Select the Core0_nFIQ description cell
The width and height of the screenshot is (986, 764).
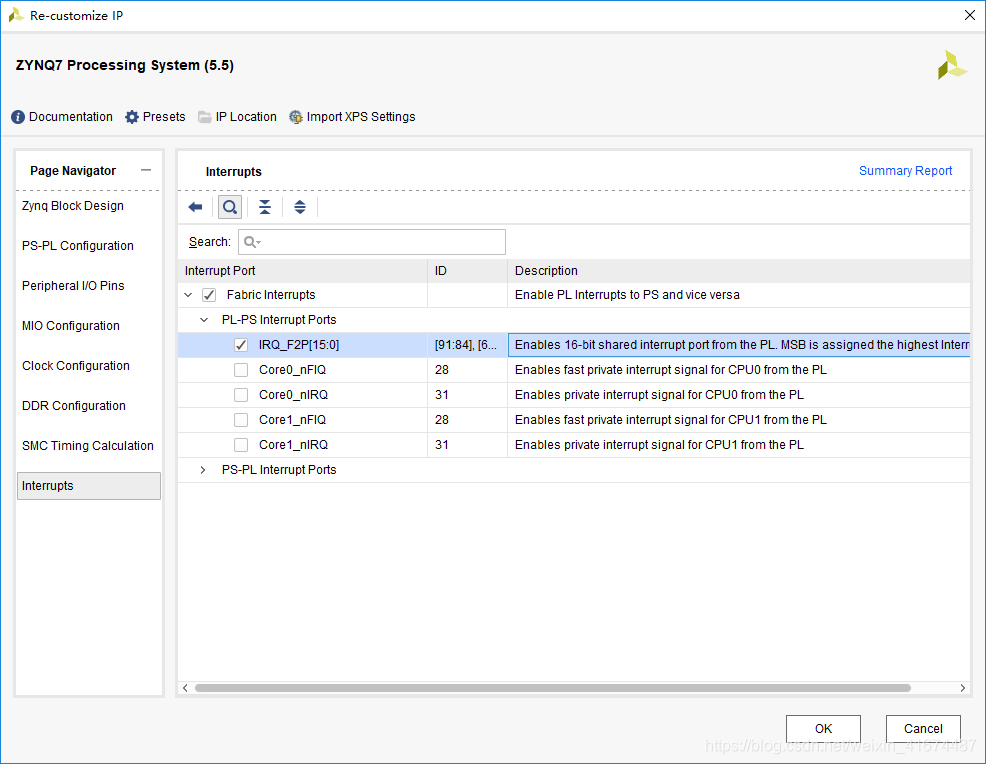pyautogui.click(x=739, y=370)
